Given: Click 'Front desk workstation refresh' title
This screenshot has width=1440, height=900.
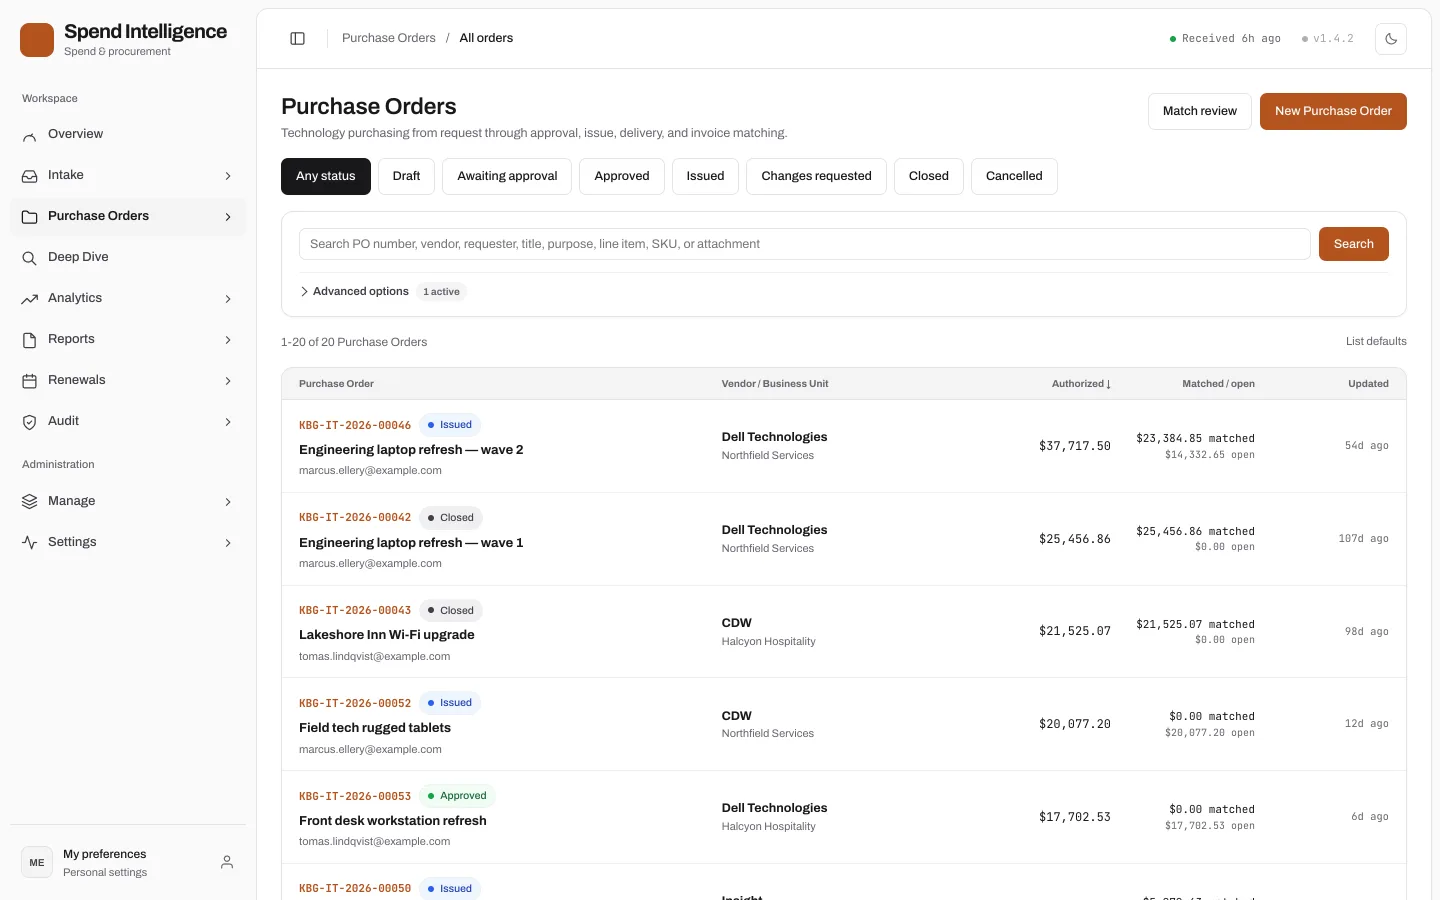Looking at the screenshot, I should pos(393,821).
